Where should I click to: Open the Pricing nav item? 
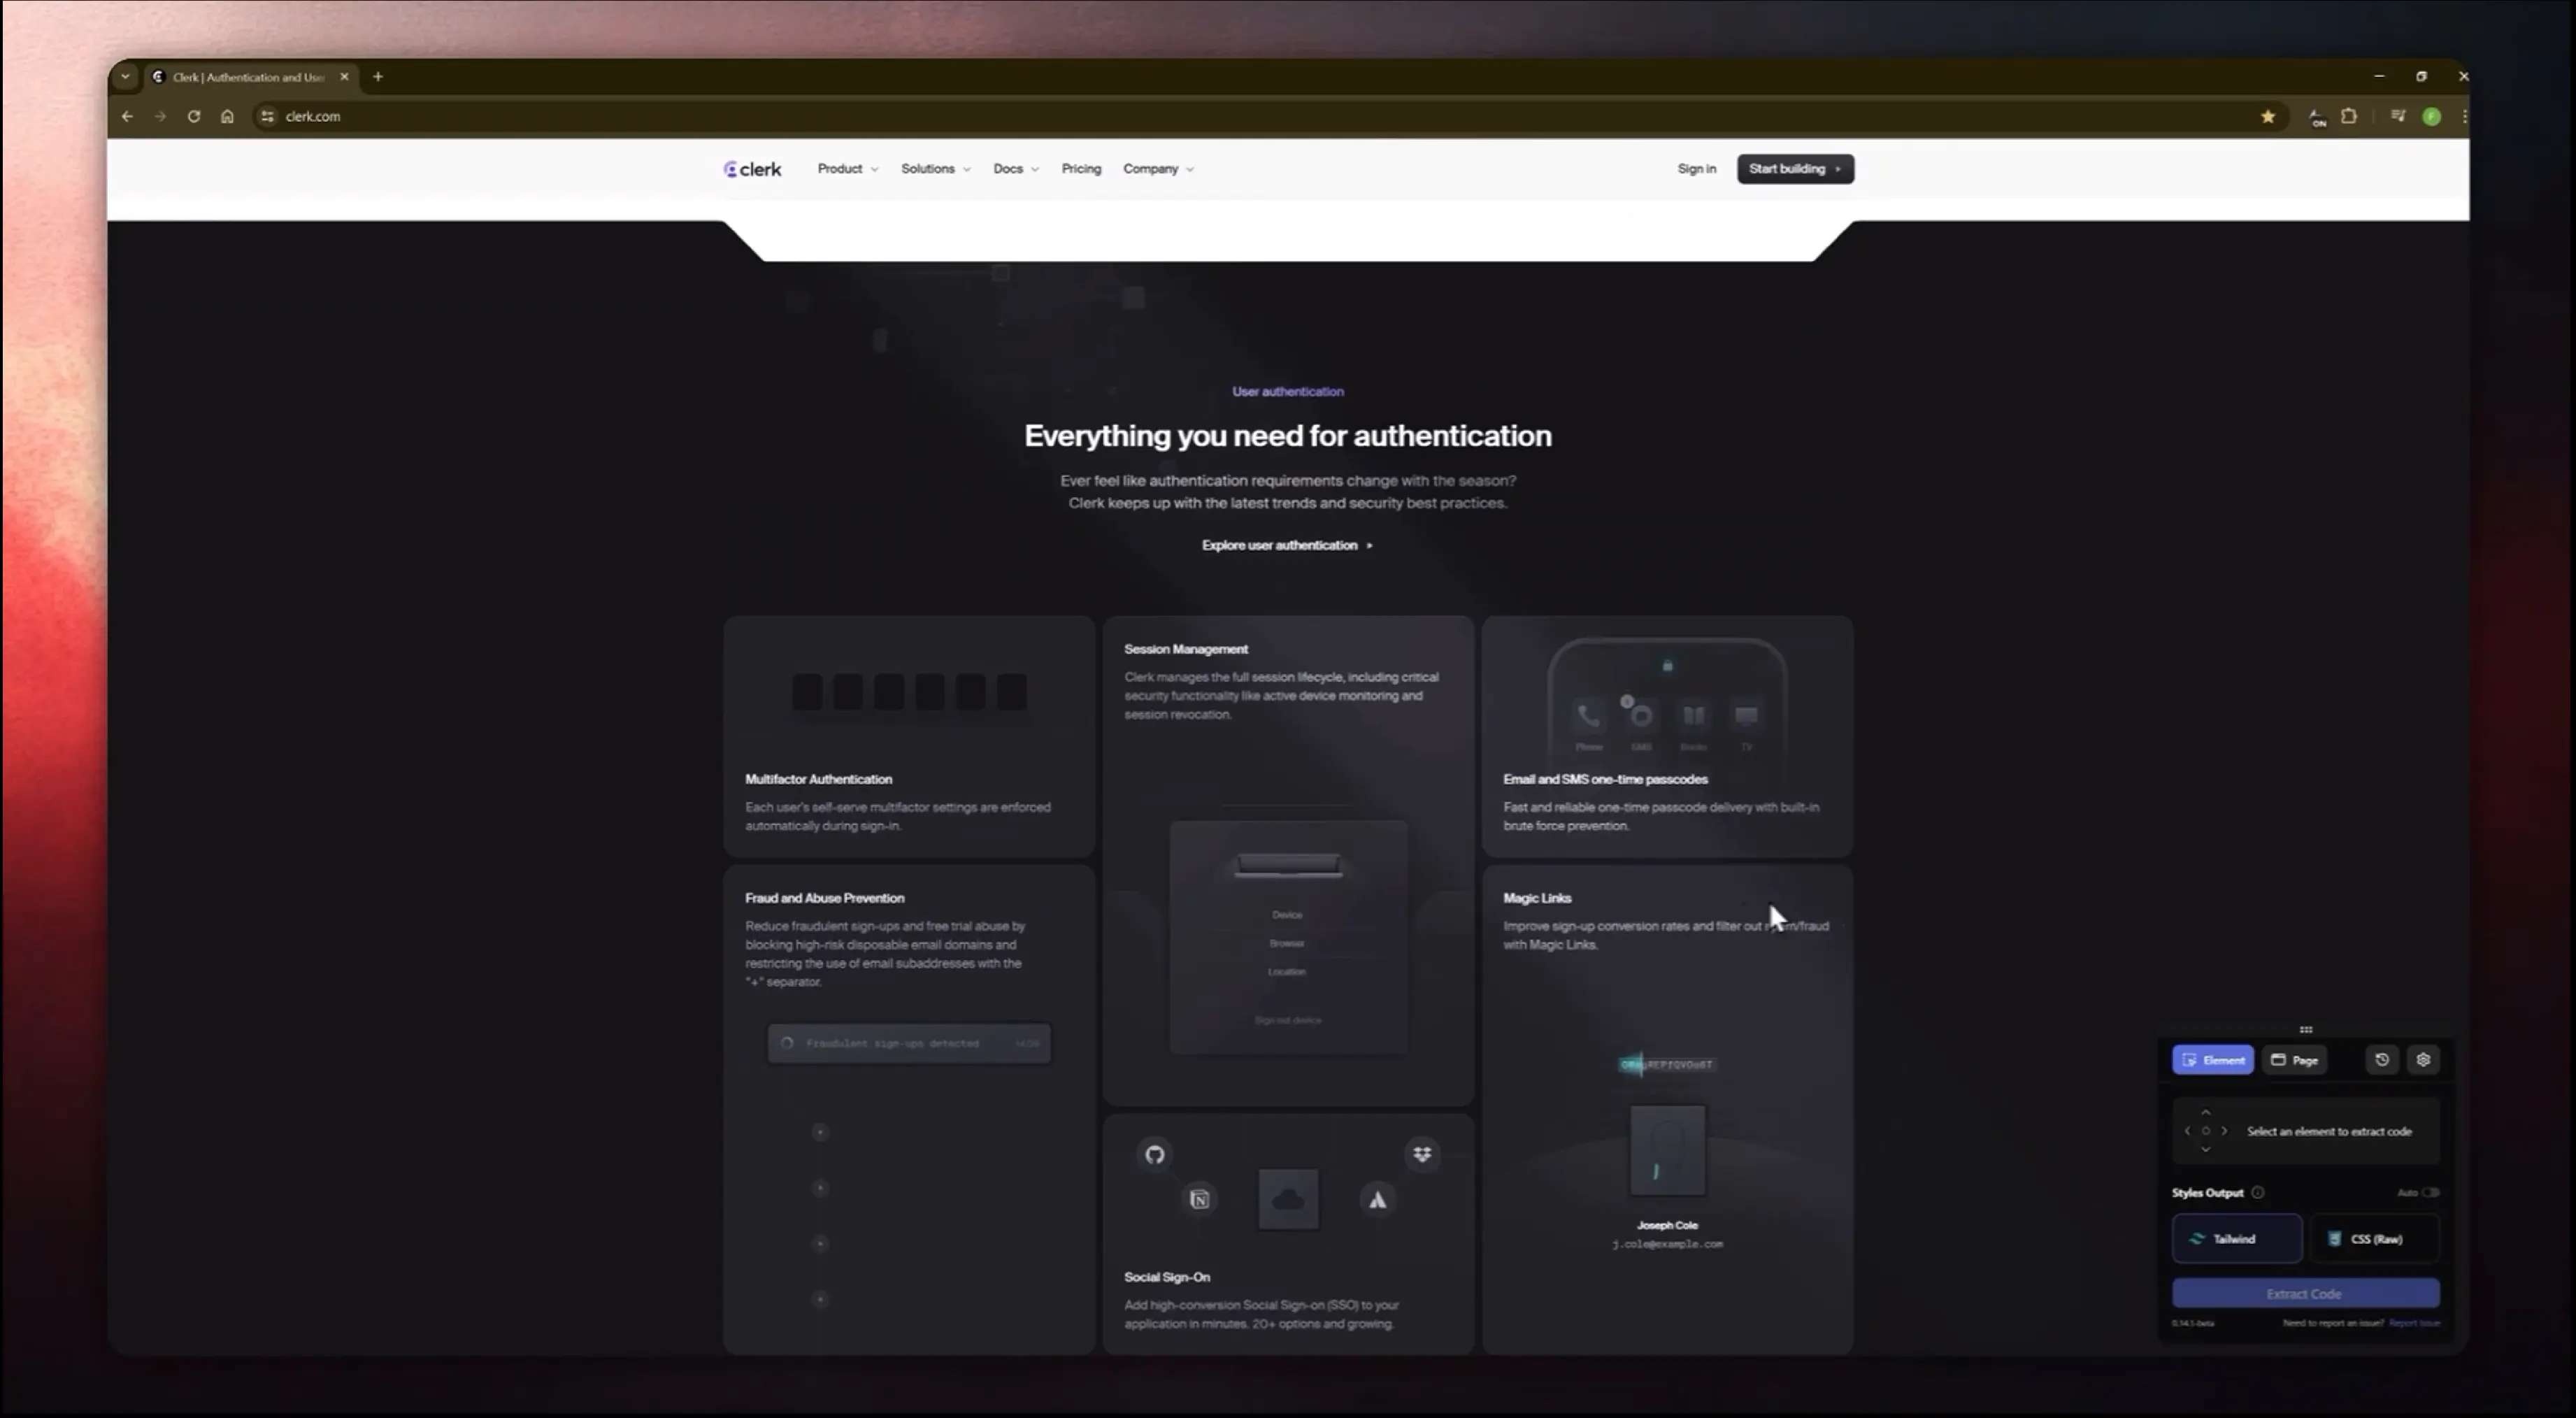pyautogui.click(x=1080, y=169)
